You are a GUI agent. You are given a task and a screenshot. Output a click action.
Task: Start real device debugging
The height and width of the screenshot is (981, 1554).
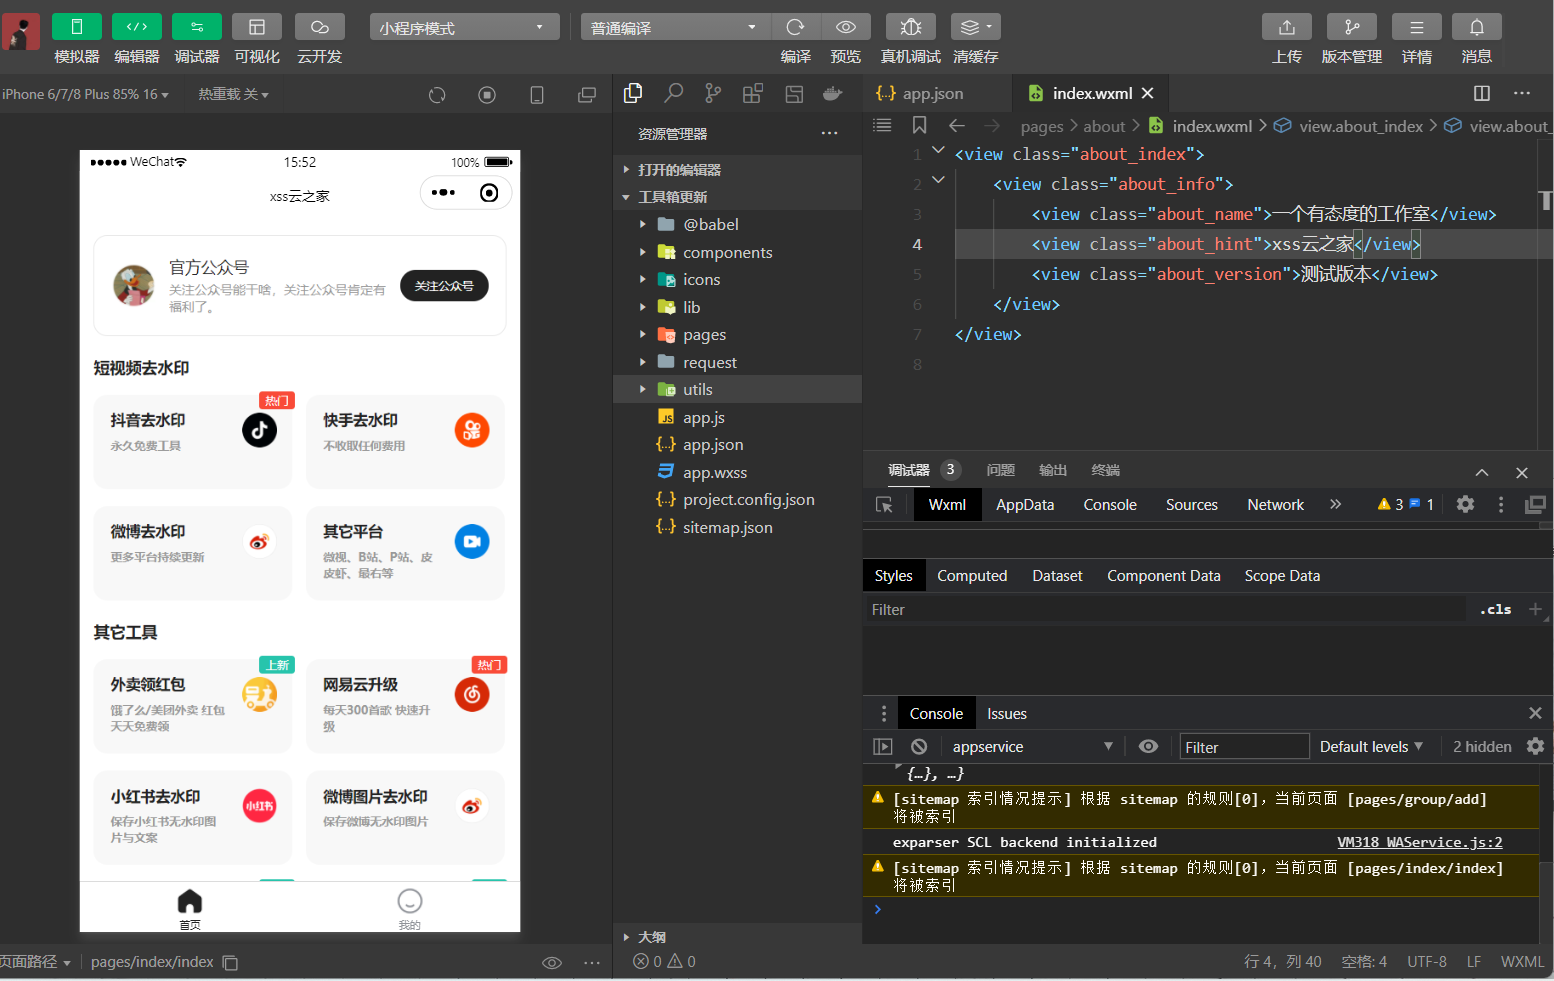click(x=911, y=27)
